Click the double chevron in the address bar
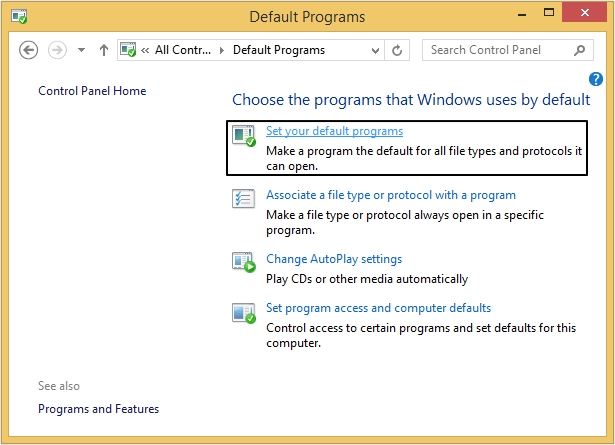 coord(145,50)
